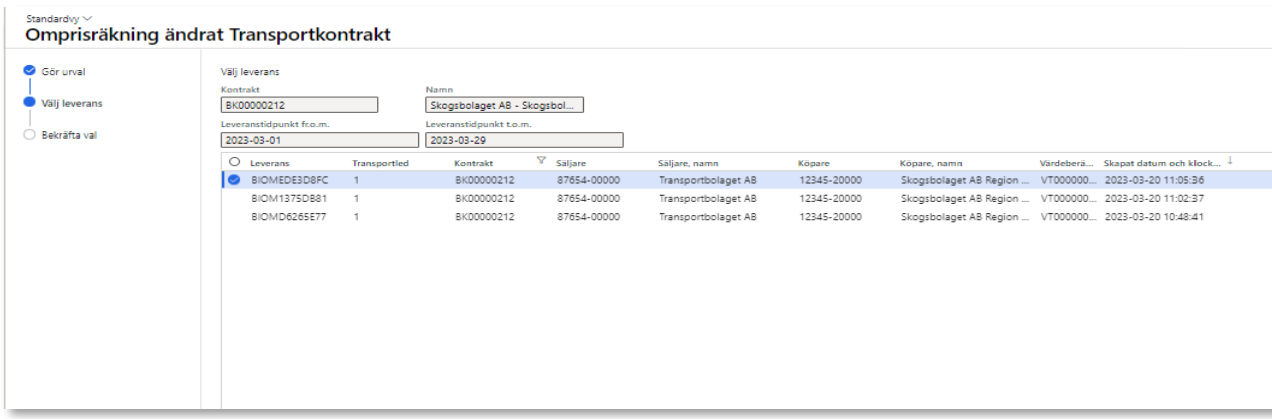
Task: Open seller link 87654-00000 in first row
Action: click(588, 180)
